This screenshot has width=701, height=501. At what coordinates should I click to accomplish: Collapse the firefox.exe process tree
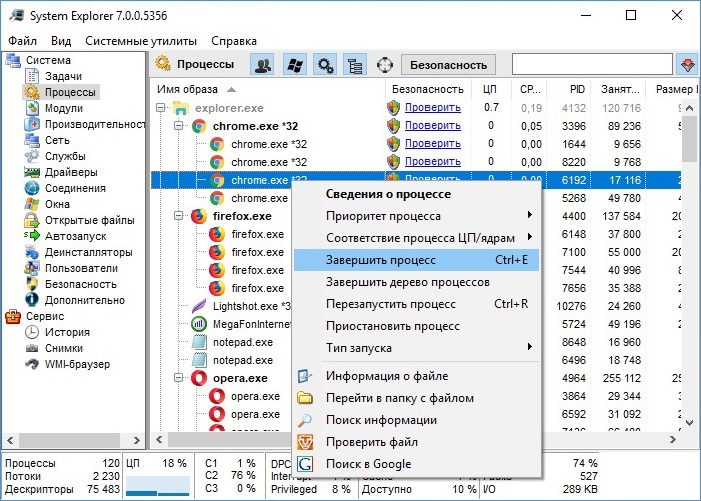coord(178,216)
